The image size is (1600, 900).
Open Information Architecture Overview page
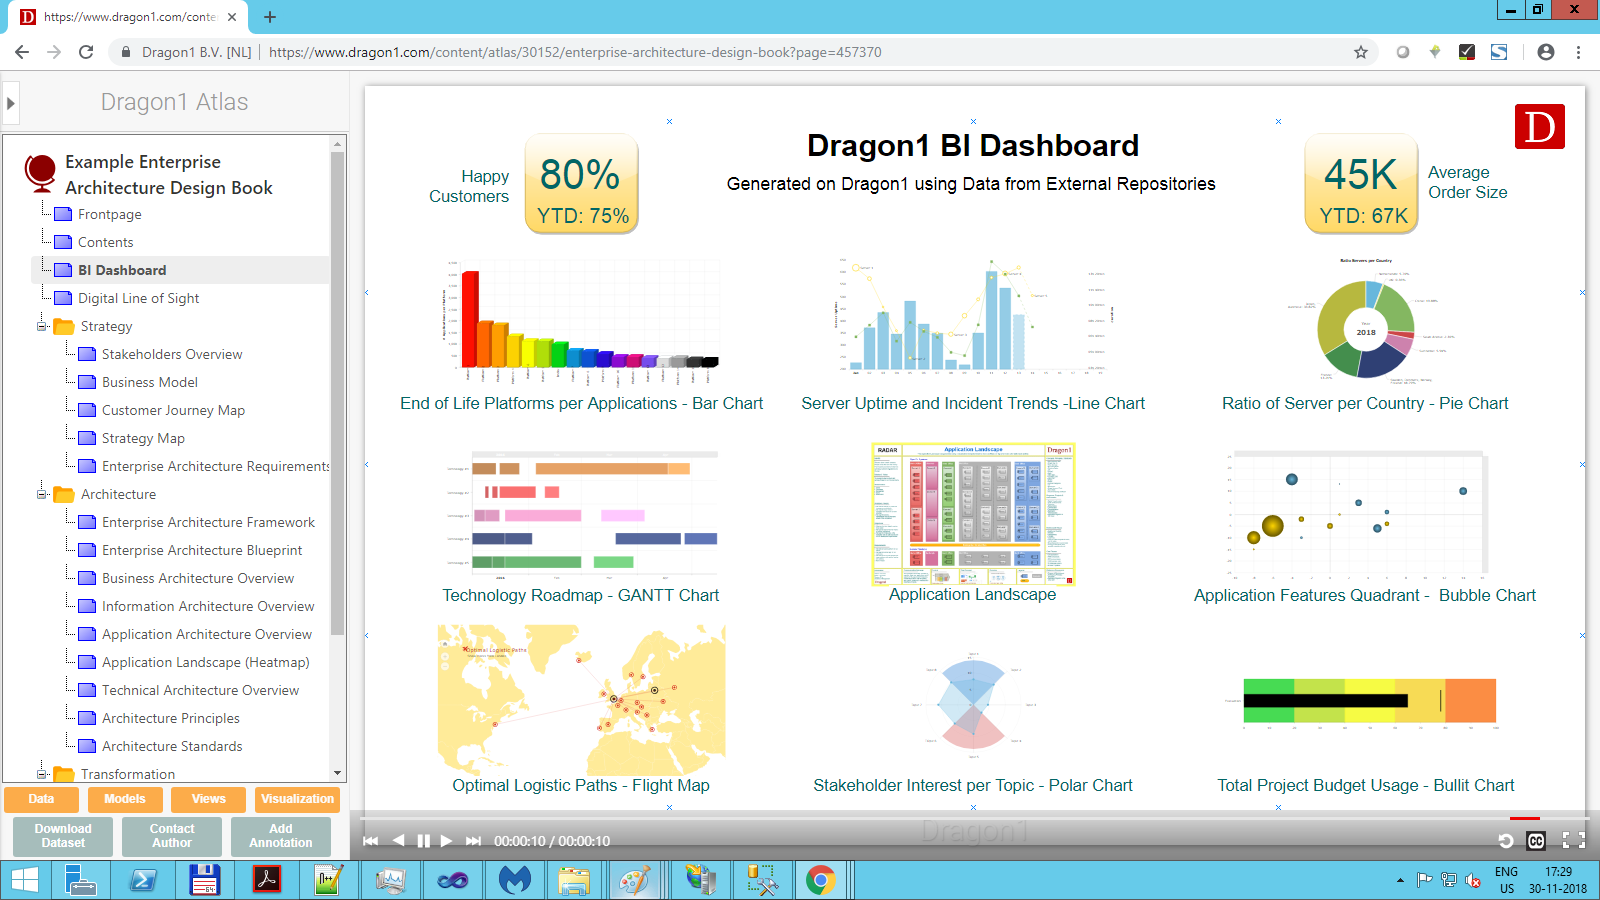[208, 606]
